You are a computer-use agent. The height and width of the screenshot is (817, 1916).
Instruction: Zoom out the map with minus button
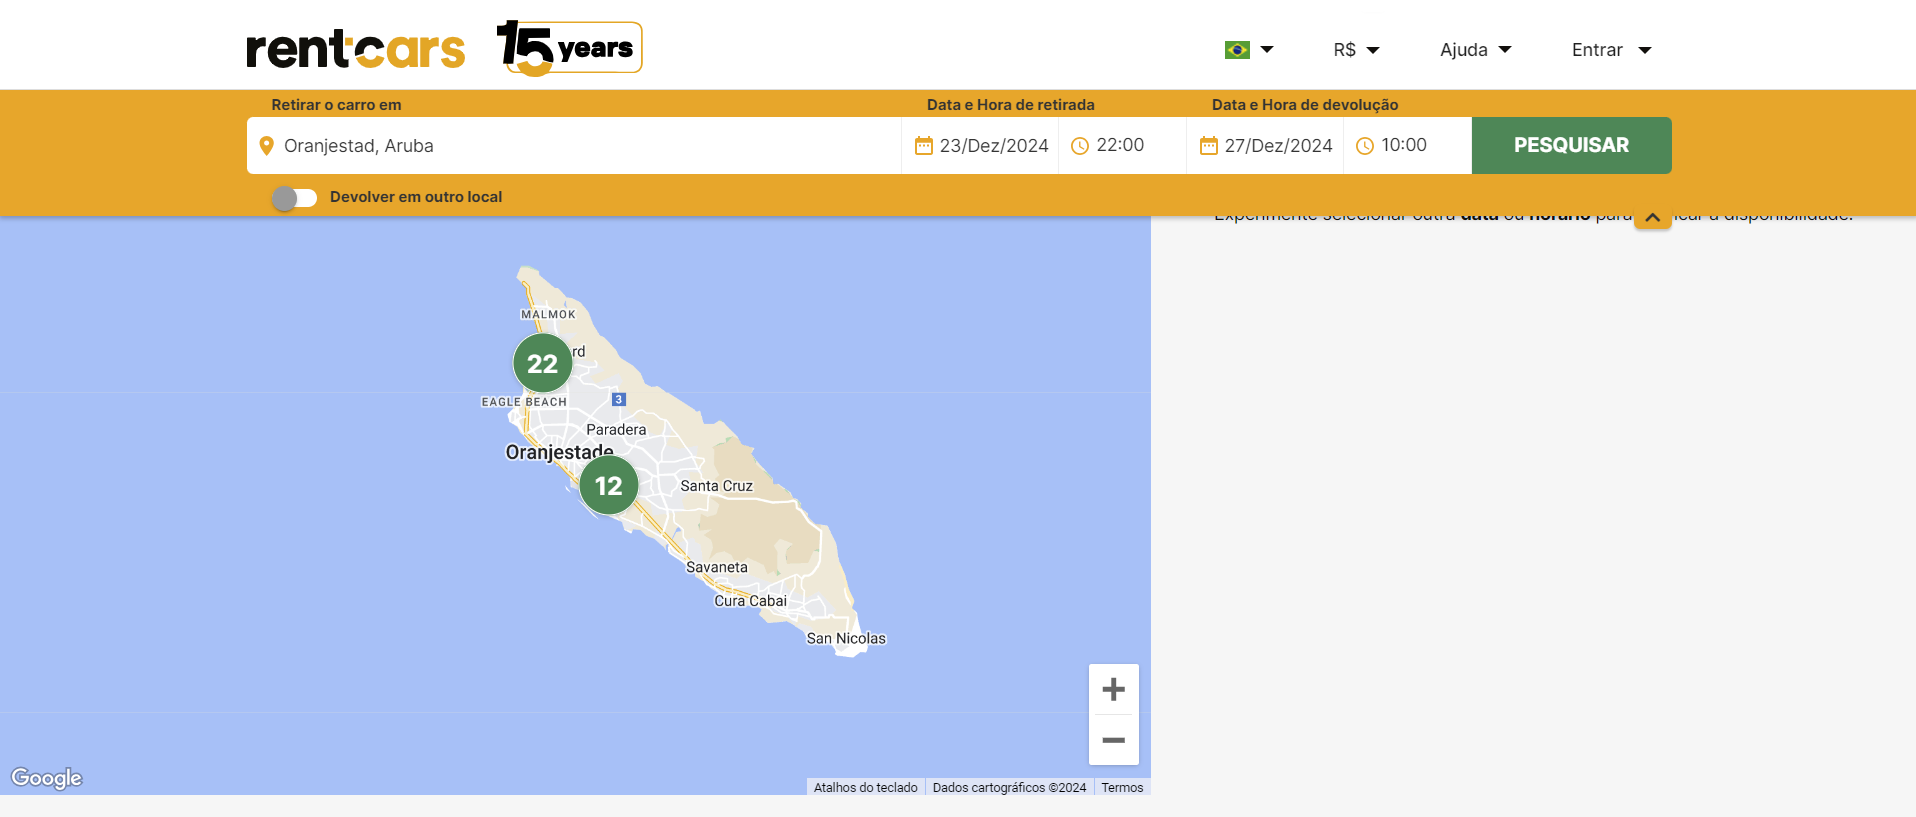(1113, 740)
